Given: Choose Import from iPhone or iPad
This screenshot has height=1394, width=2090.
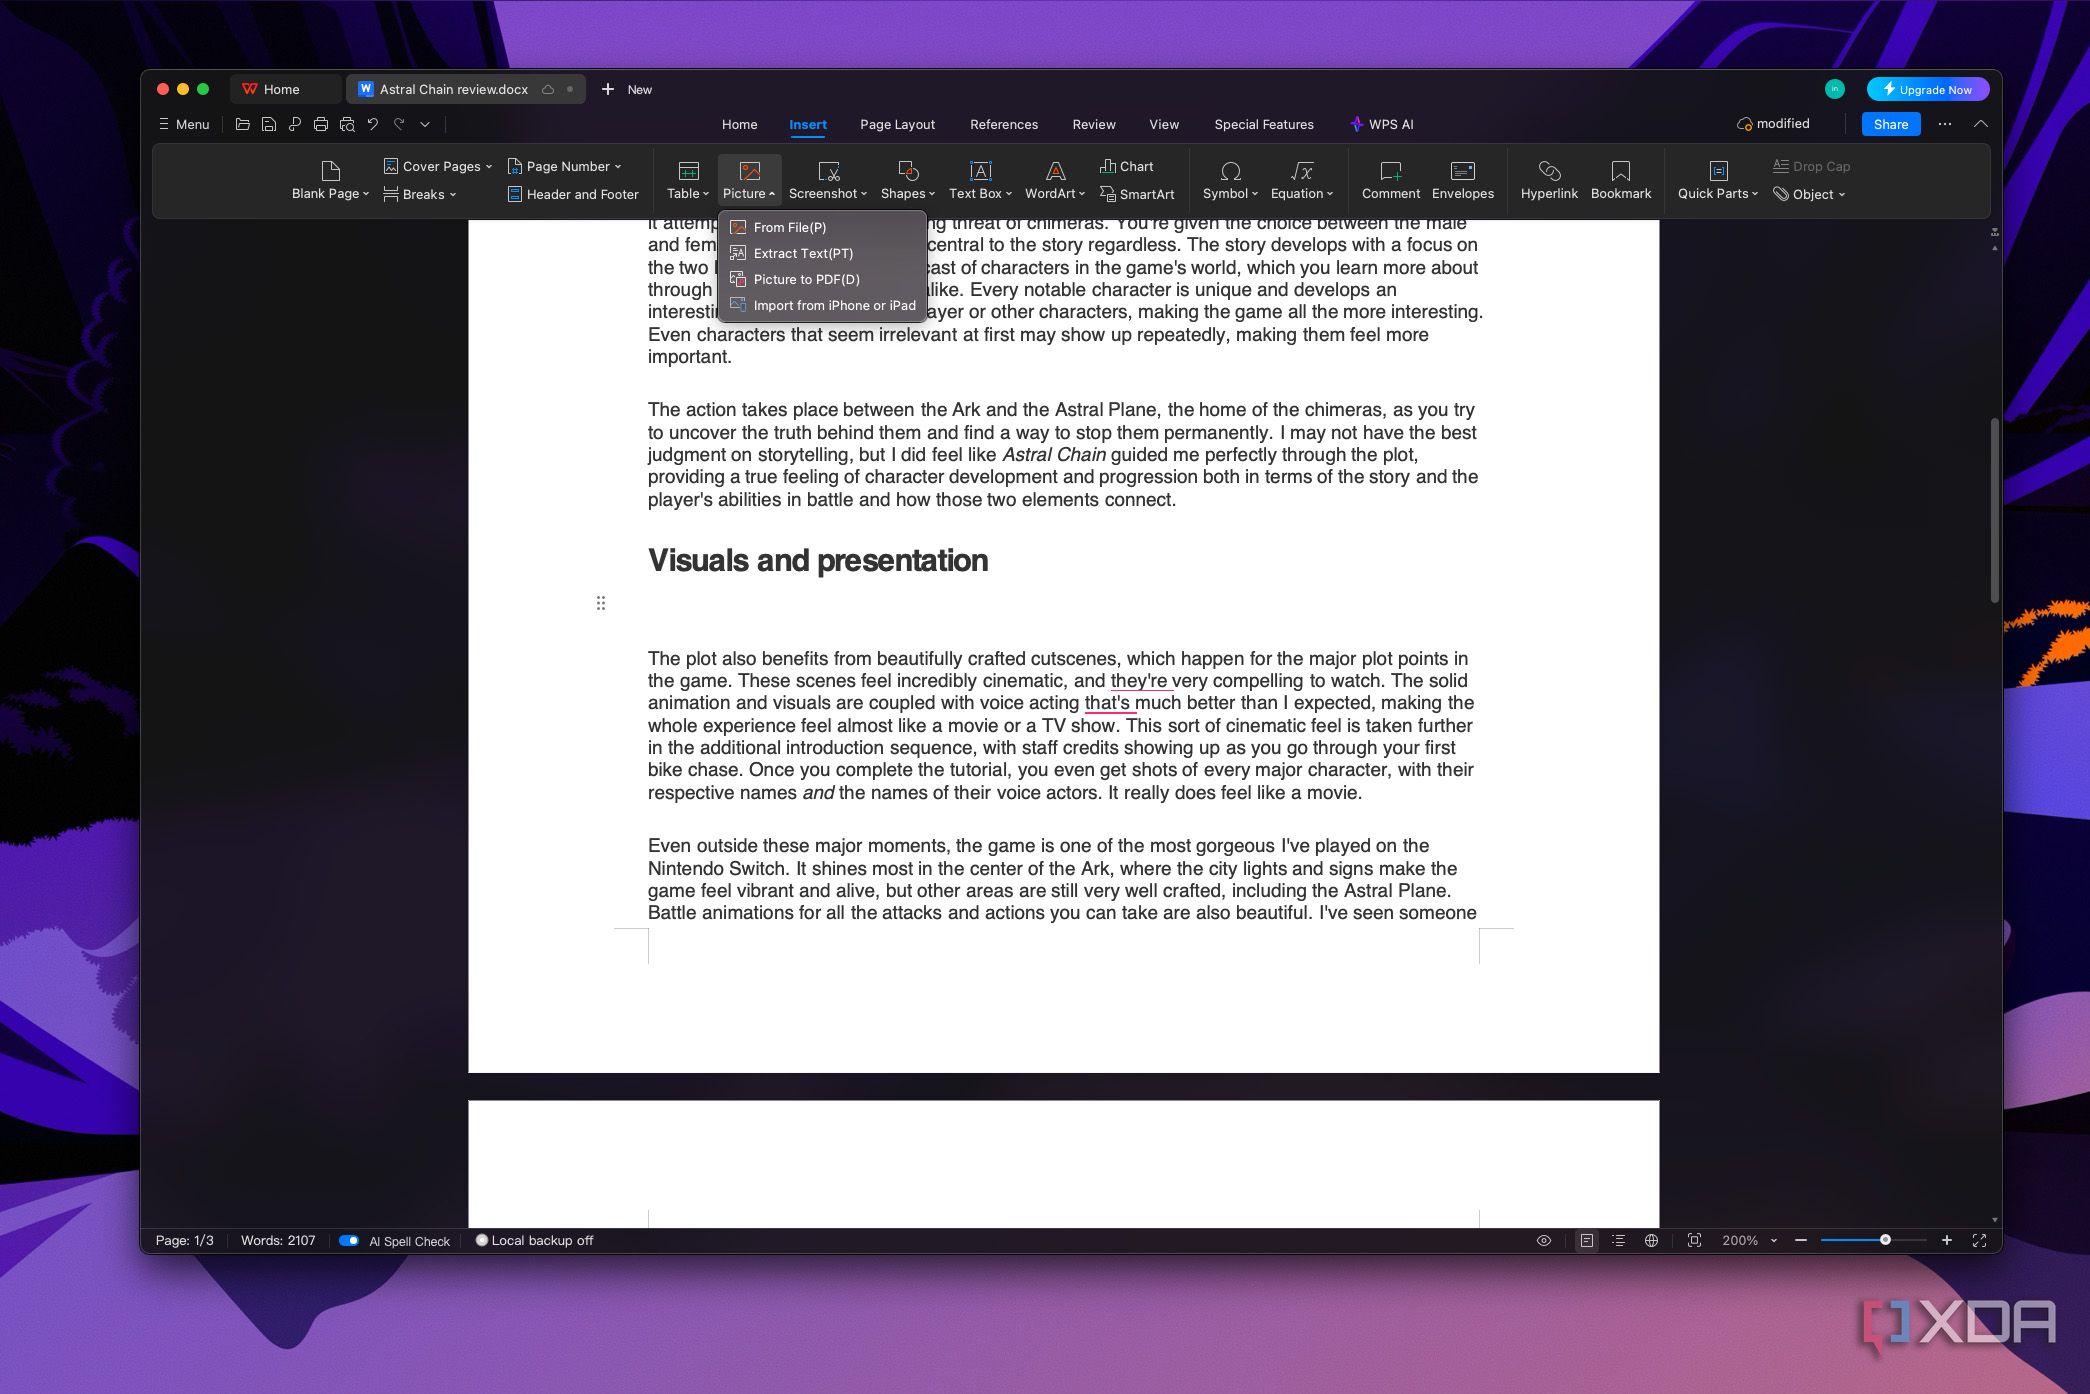Looking at the screenshot, I should 822,305.
